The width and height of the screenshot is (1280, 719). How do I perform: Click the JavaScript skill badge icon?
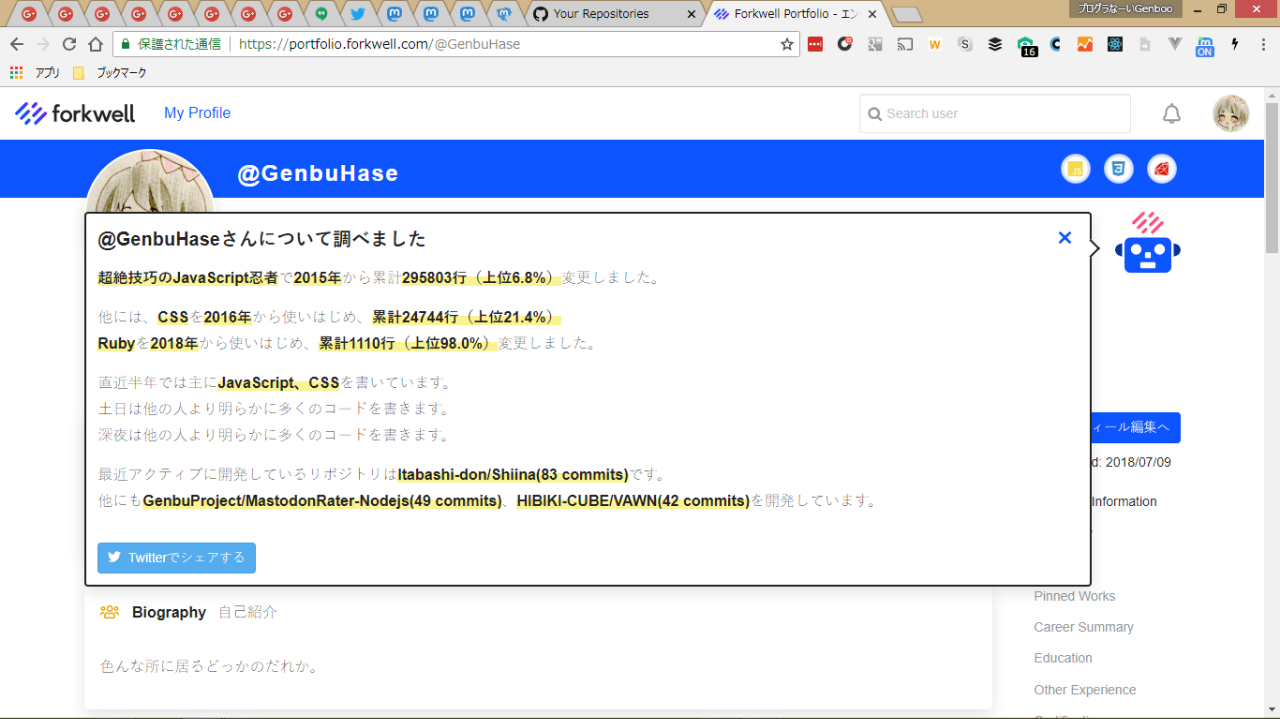1075,169
